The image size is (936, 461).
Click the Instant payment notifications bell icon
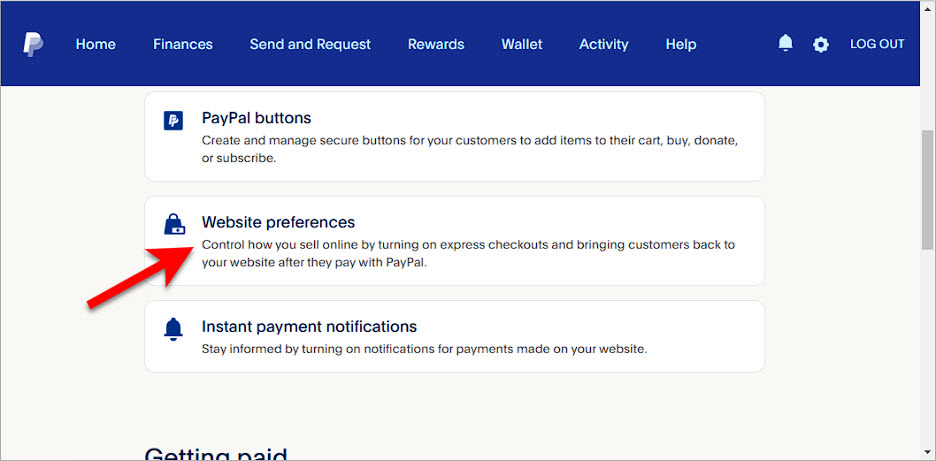(x=173, y=330)
